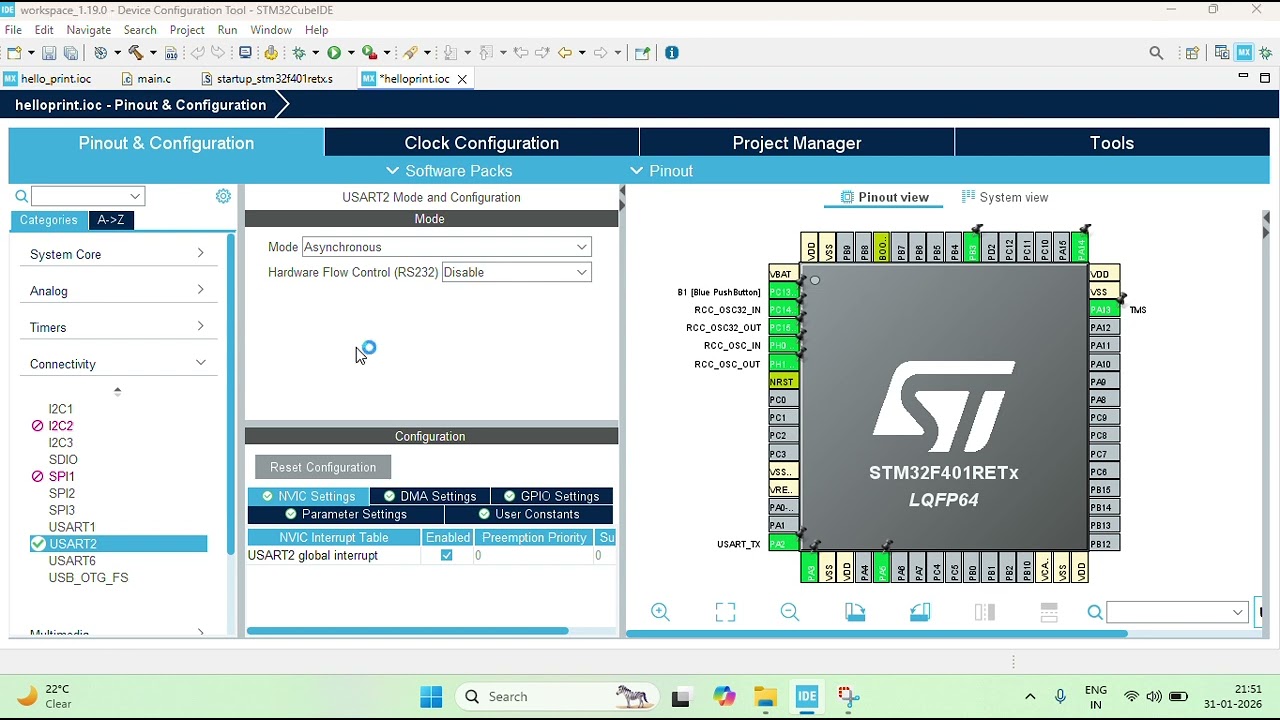This screenshot has height=720, width=1280.
Task: Open the main.c editor tab
Action: [x=145, y=78]
